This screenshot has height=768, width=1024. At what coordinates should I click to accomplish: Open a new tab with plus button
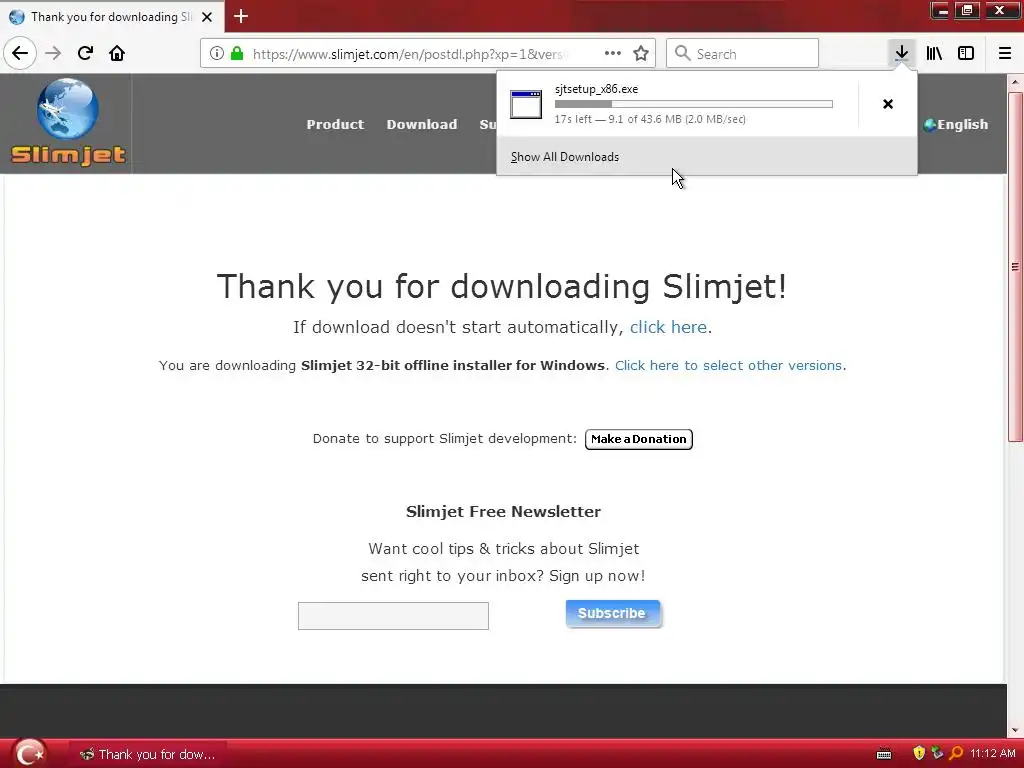click(x=241, y=16)
